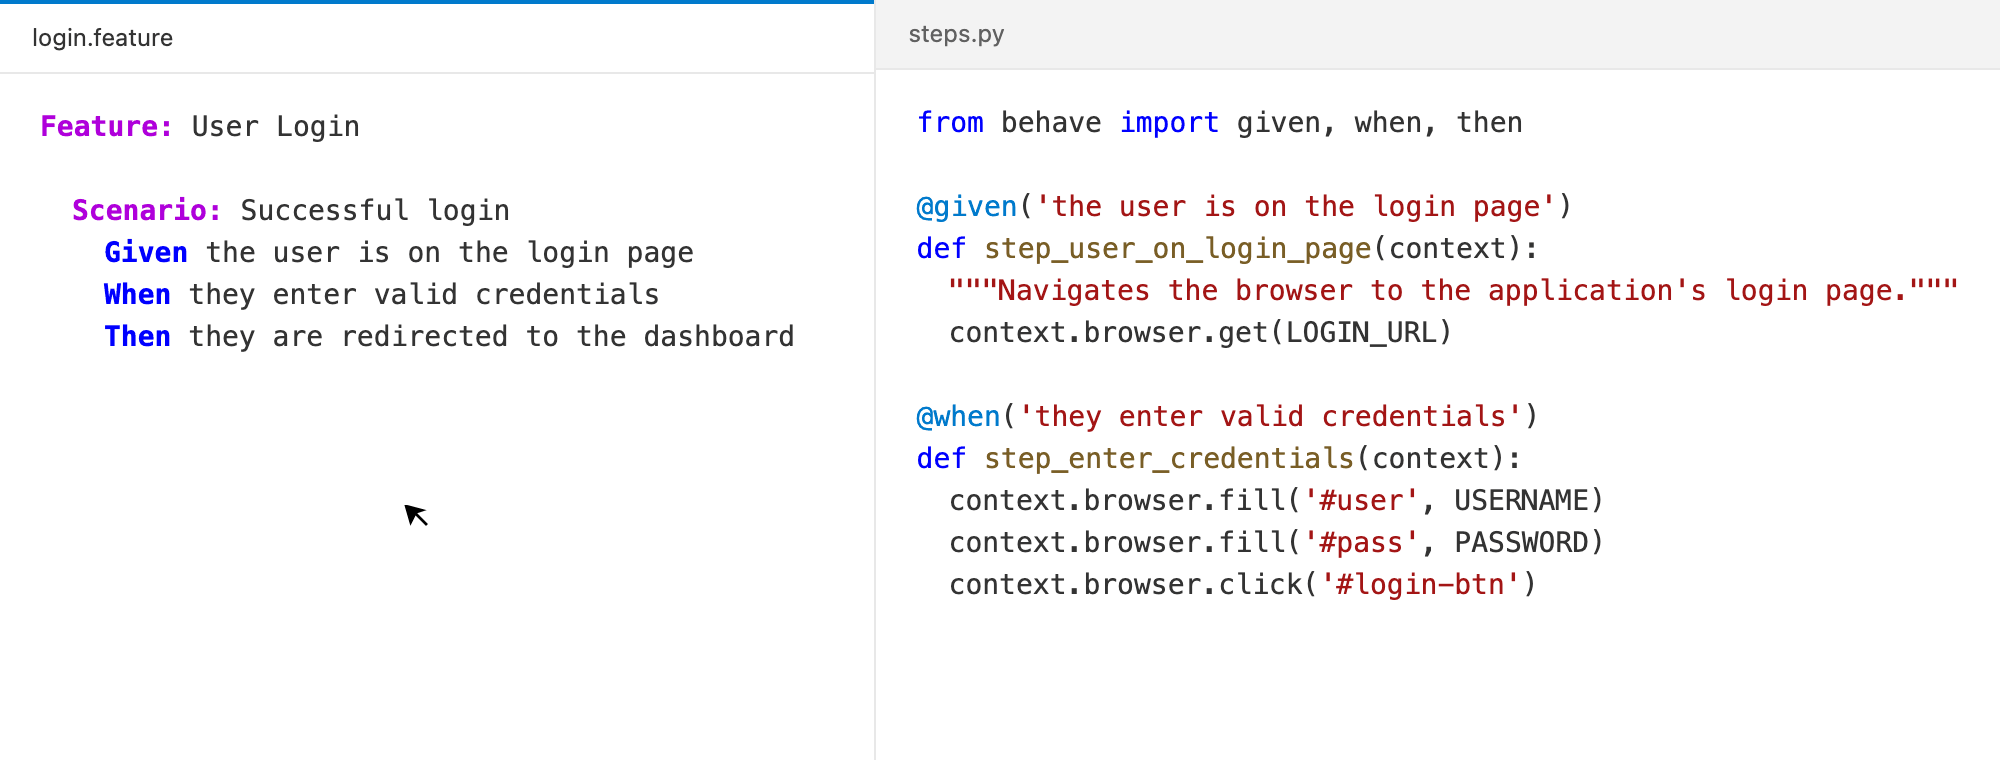The image size is (2000, 760).
Task: Switch to the steps.py tab
Action: [956, 34]
